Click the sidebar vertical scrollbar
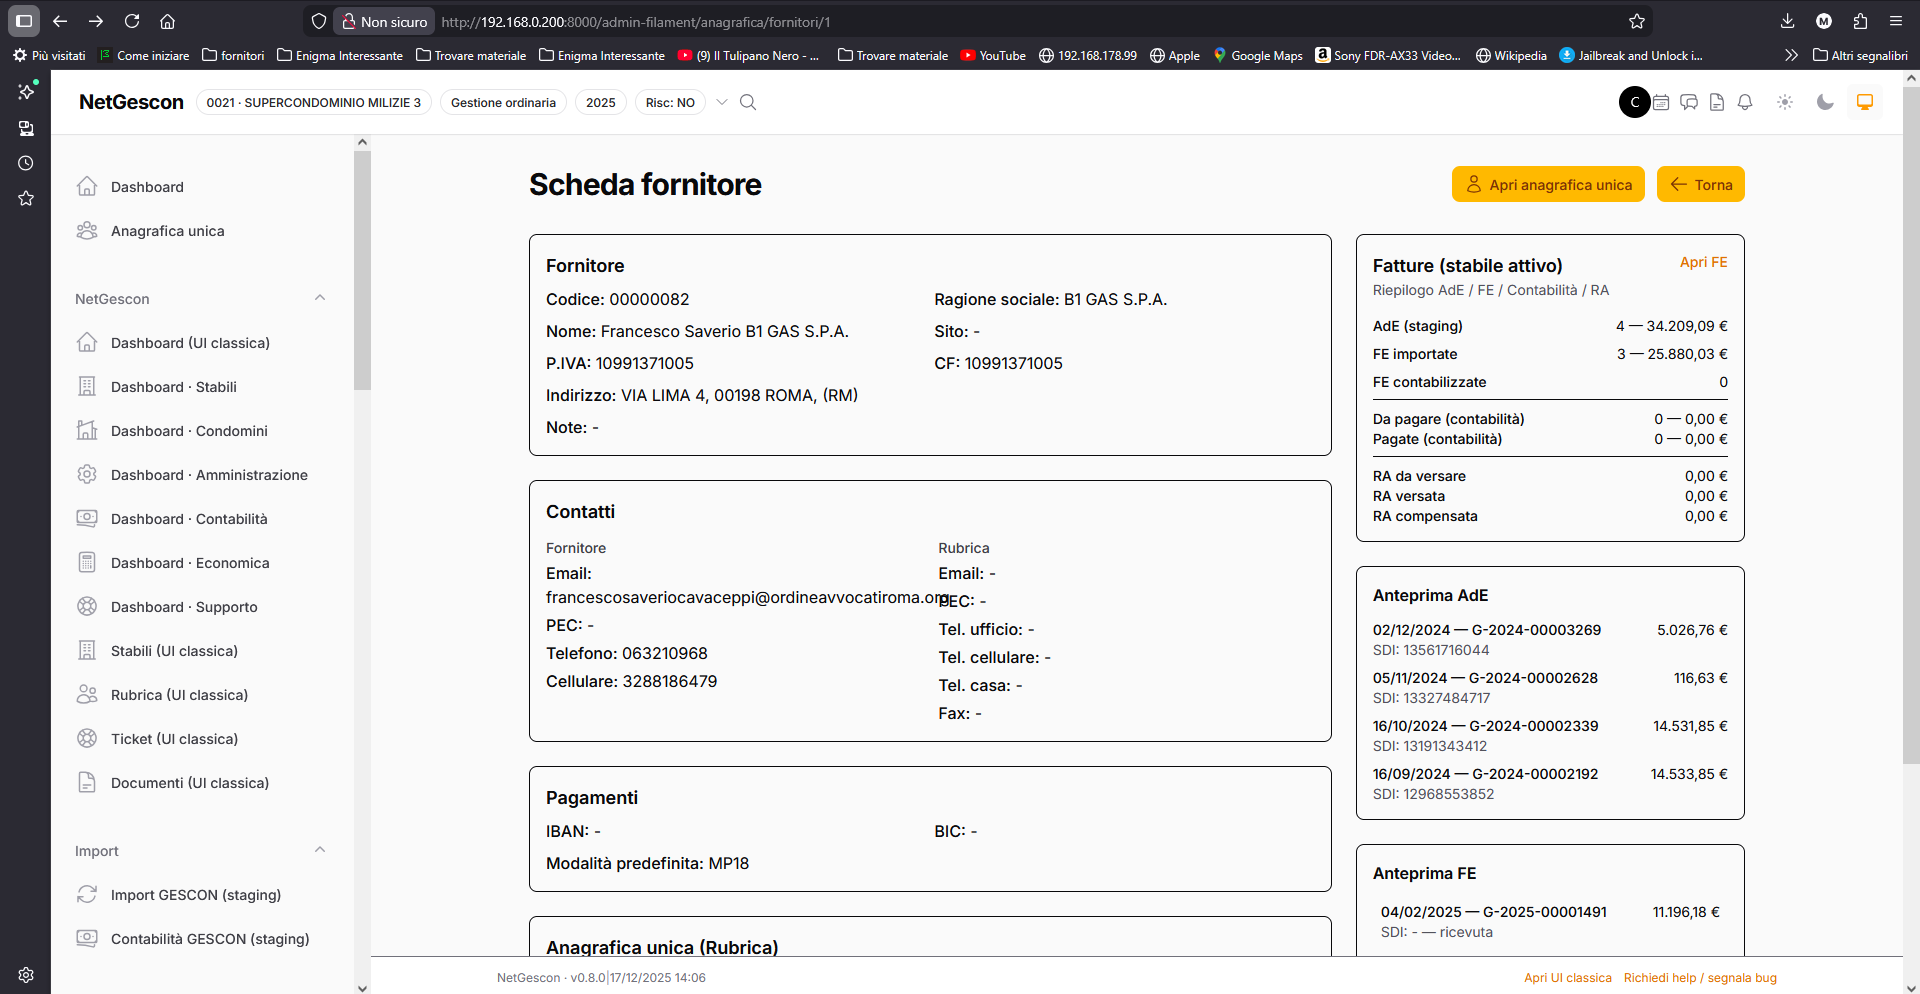This screenshot has width=1920, height=994. [362, 270]
